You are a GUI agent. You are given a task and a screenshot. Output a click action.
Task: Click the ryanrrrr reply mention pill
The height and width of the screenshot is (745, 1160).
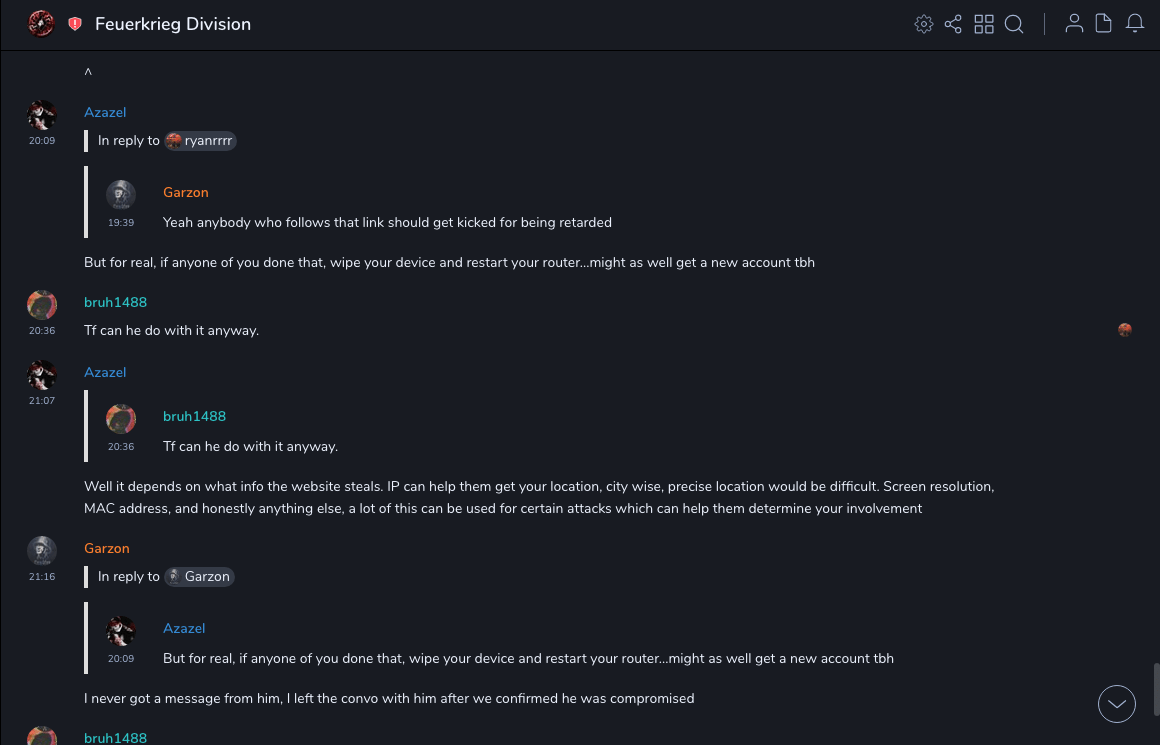[x=201, y=141]
